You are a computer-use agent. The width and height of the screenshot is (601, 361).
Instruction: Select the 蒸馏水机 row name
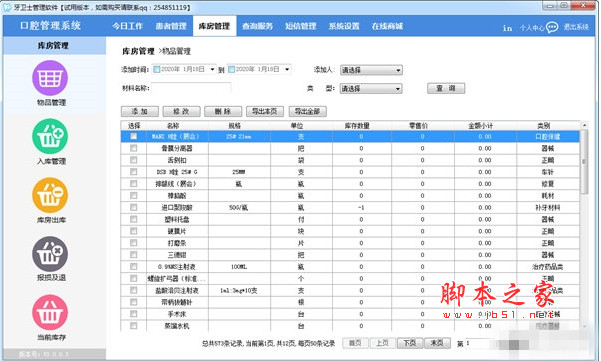click(x=177, y=326)
